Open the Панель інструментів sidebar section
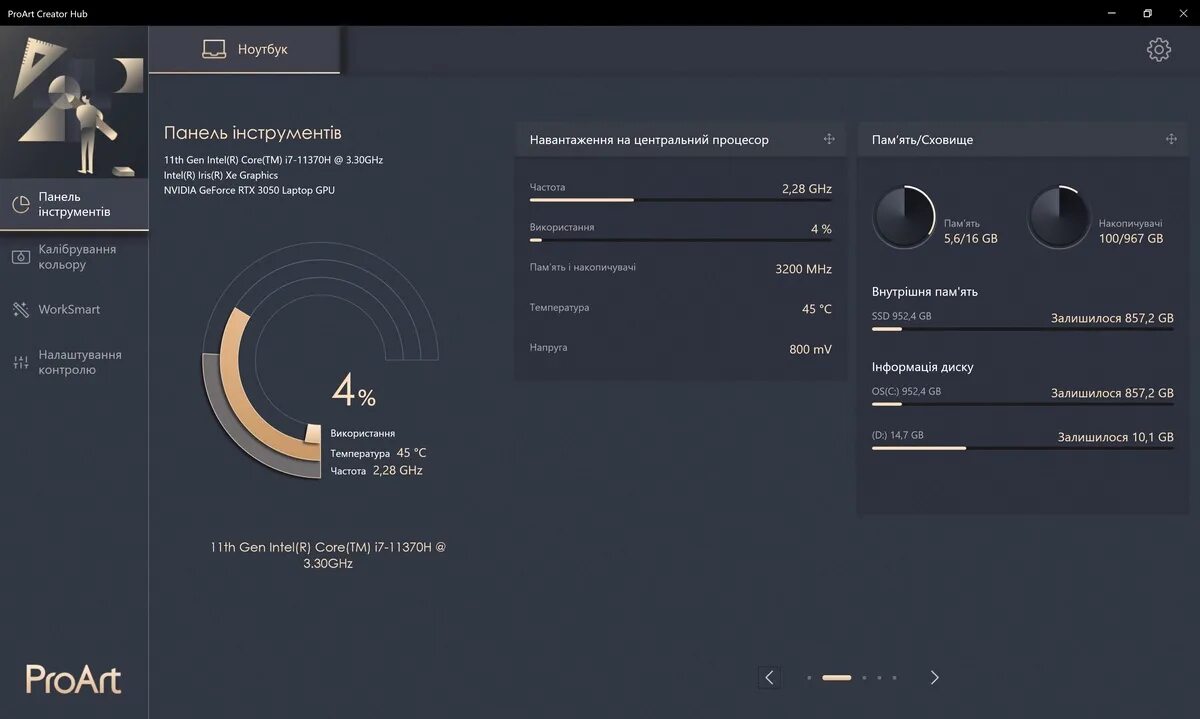This screenshot has width=1200, height=719. [75, 204]
